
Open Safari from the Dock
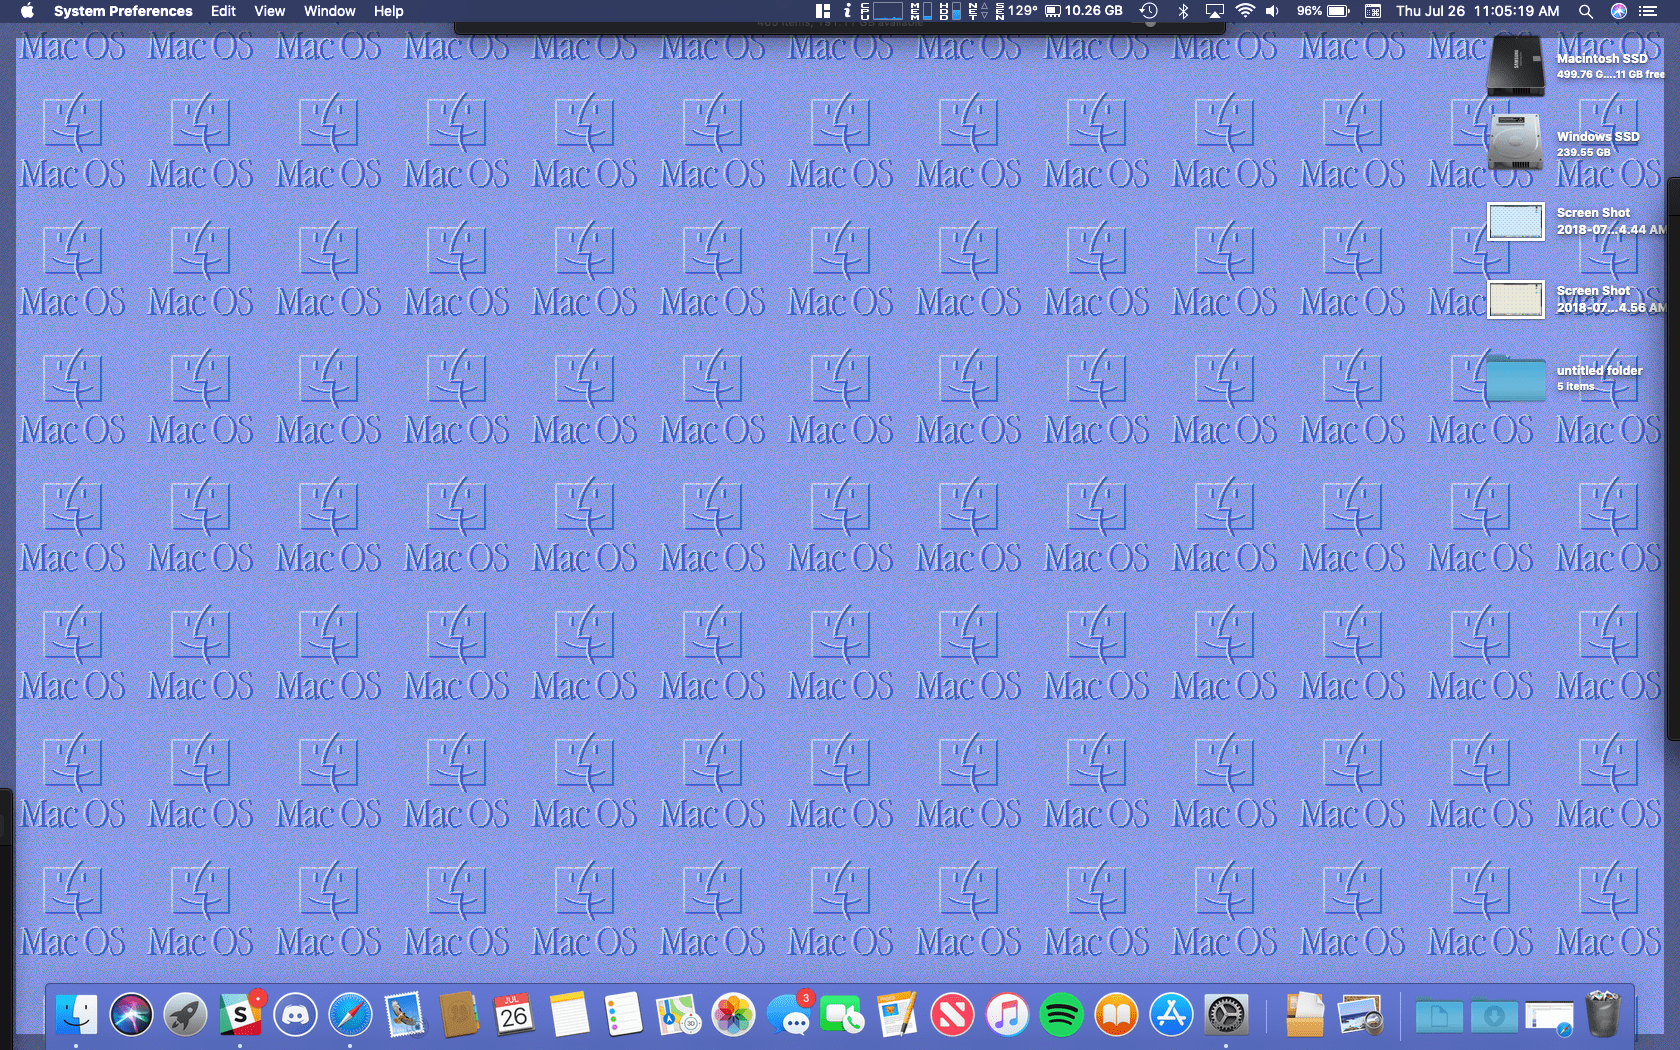[350, 1014]
